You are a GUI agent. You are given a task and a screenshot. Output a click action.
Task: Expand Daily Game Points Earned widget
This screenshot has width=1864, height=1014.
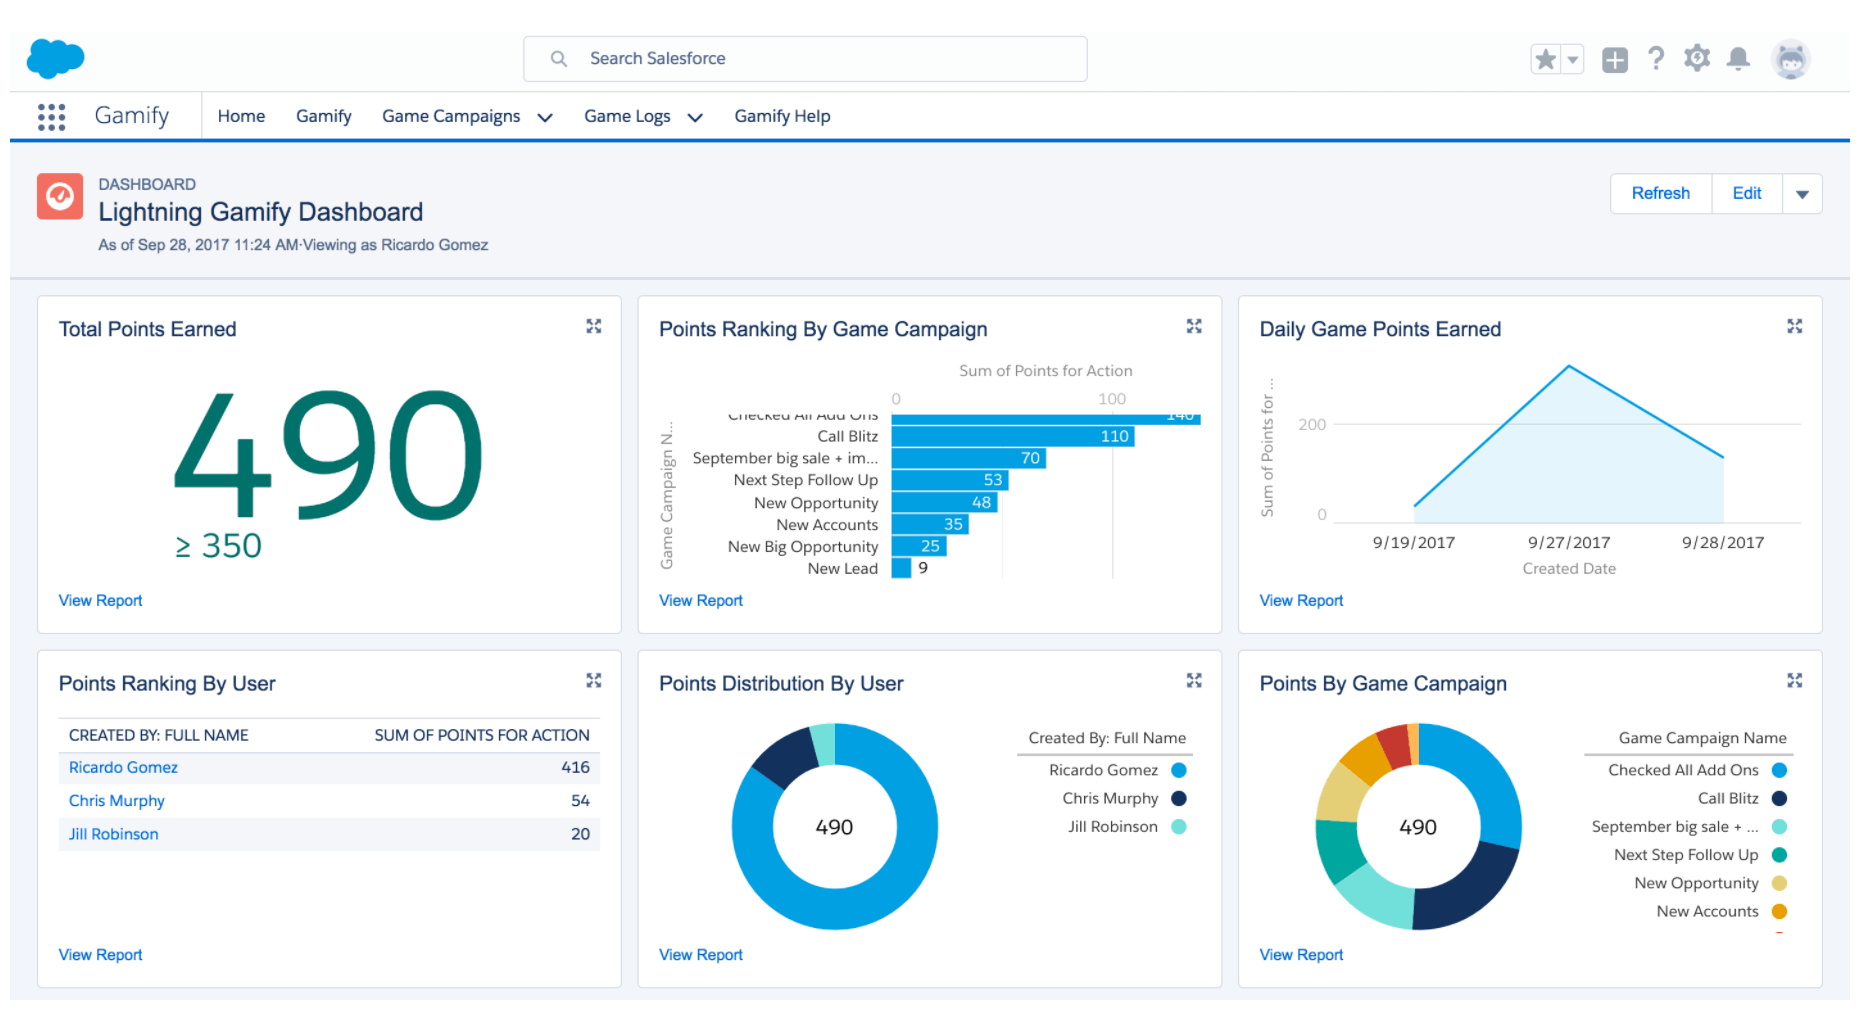pos(1795,326)
